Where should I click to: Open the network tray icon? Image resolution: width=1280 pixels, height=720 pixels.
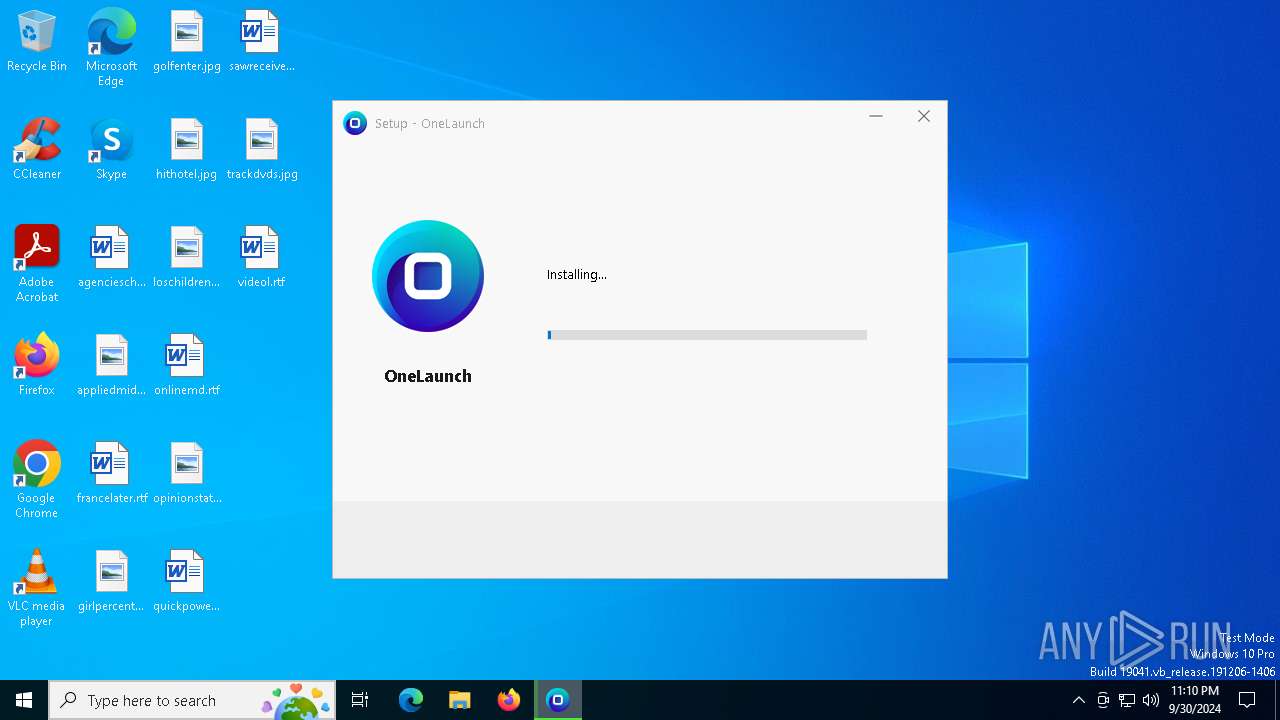[1127, 700]
